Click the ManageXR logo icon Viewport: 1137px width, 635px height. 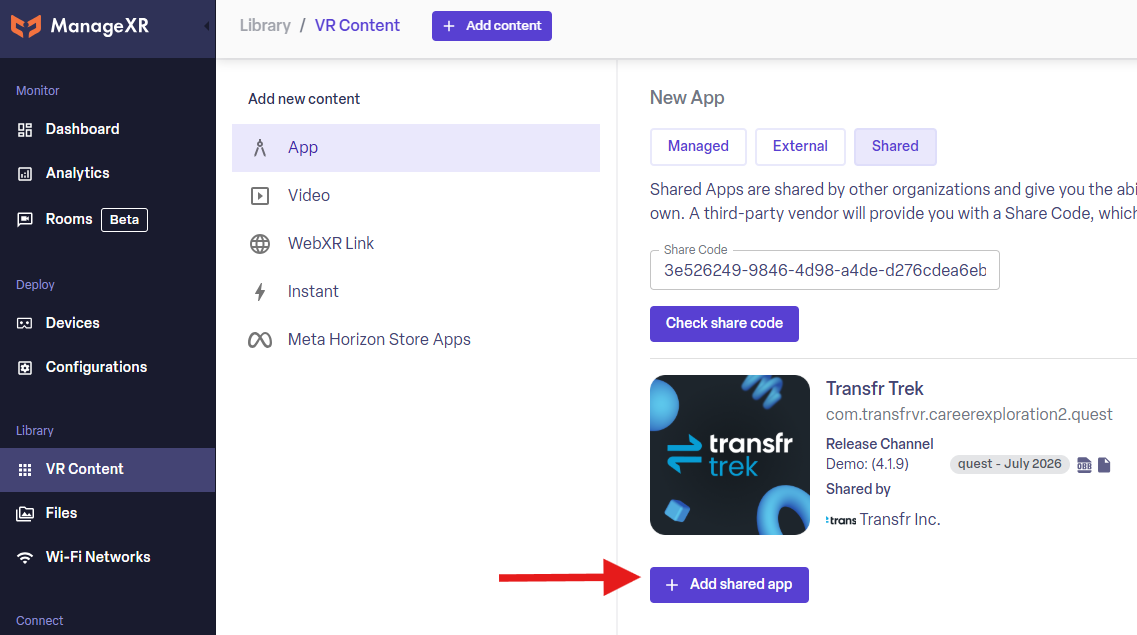pos(26,26)
